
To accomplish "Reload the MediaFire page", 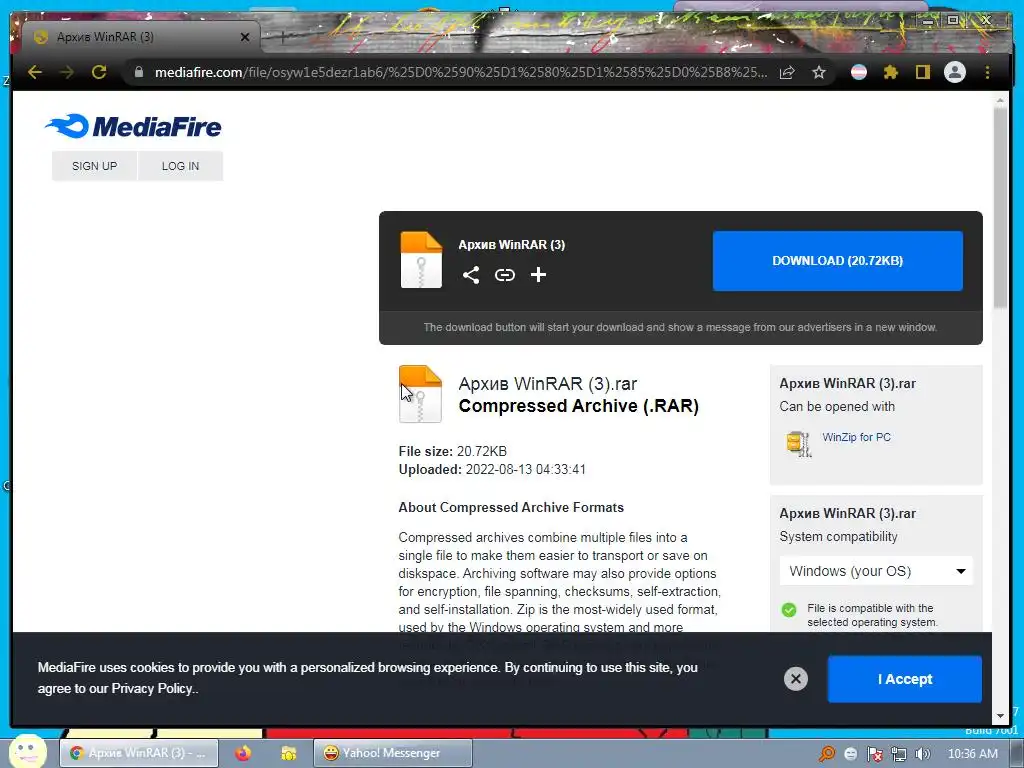I will [x=99, y=72].
